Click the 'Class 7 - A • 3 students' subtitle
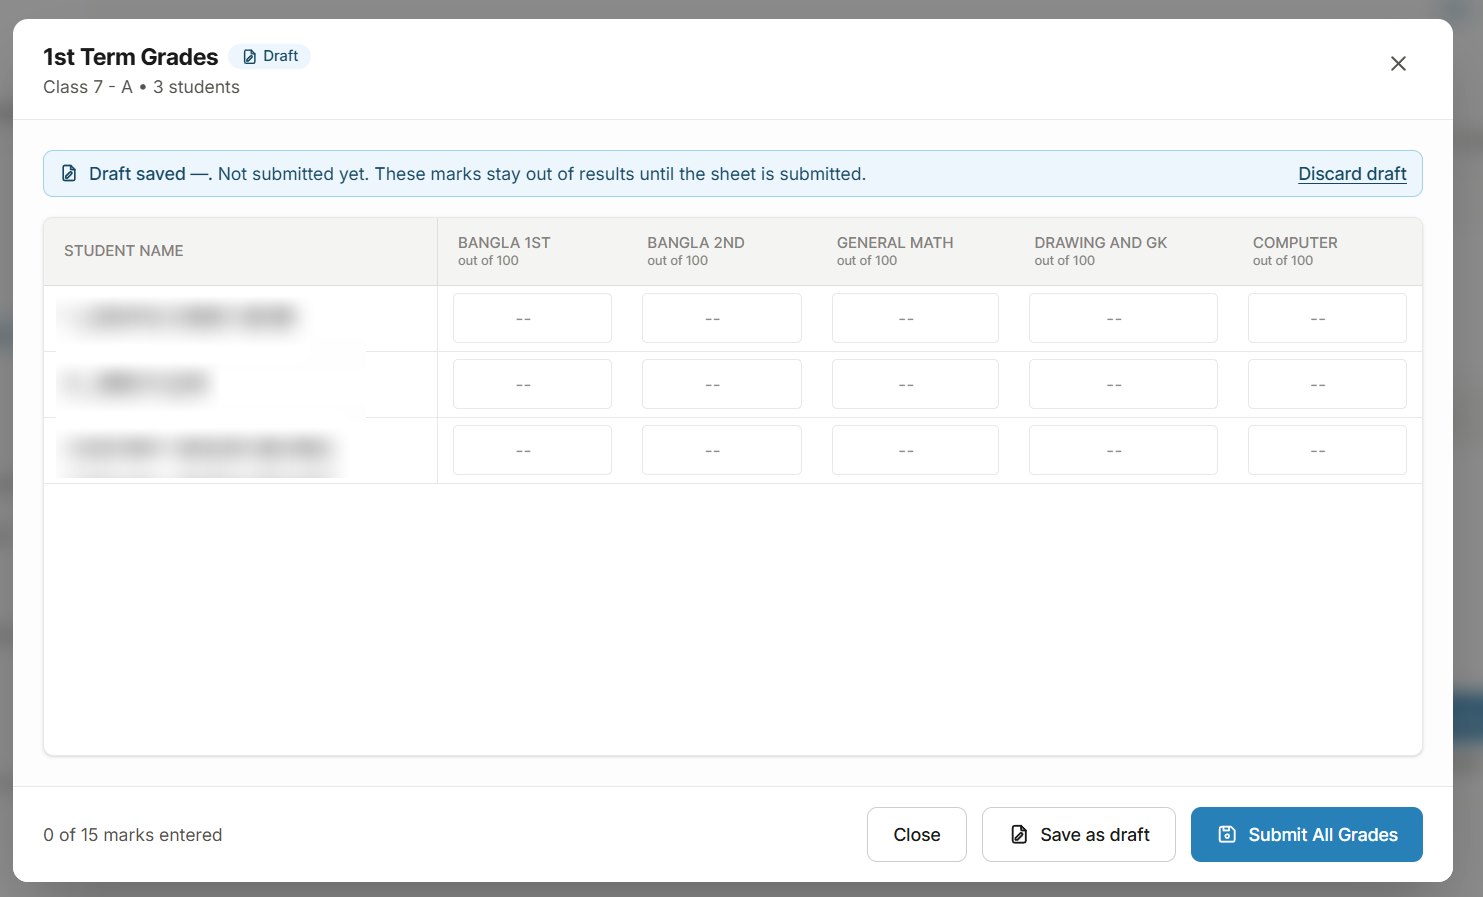Screen dimensions: 1483x897 pyautogui.click(x=141, y=87)
